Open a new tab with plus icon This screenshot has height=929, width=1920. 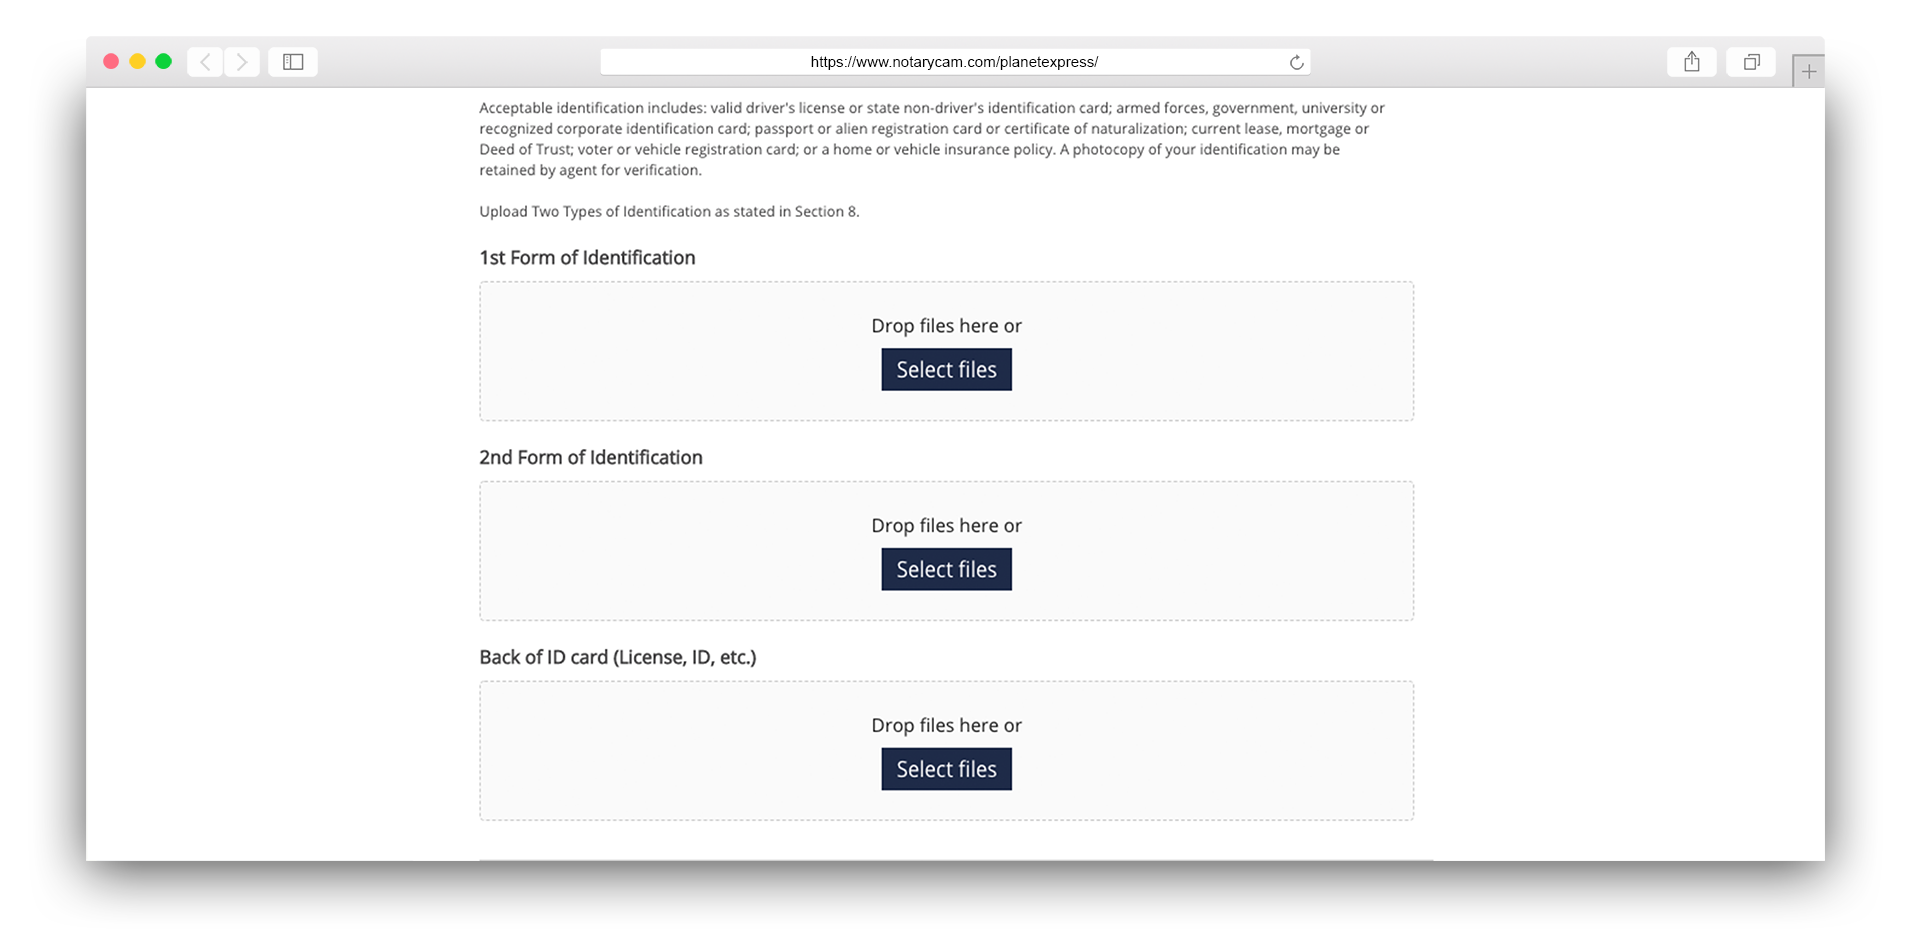(1808, 71)
